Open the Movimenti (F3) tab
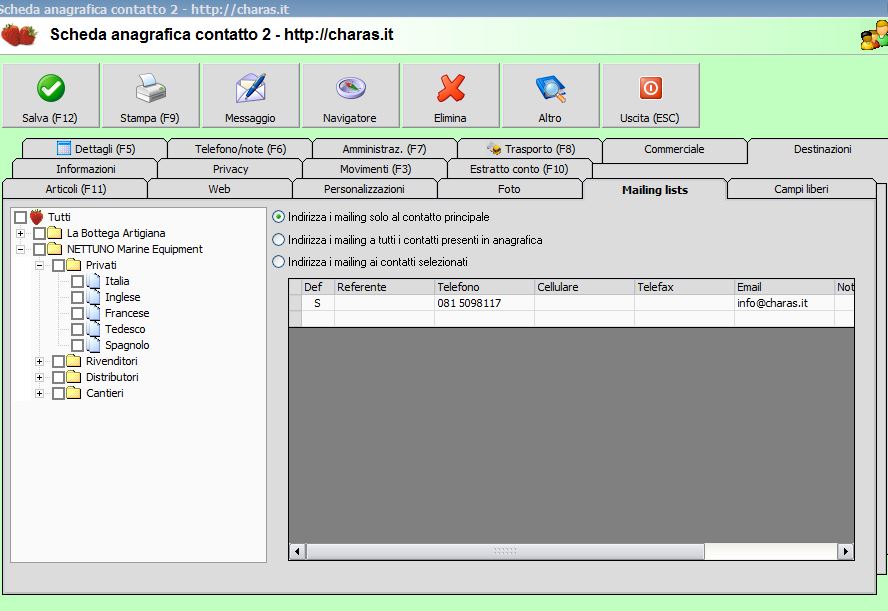The image size is (888, 611). coord(375,169)
